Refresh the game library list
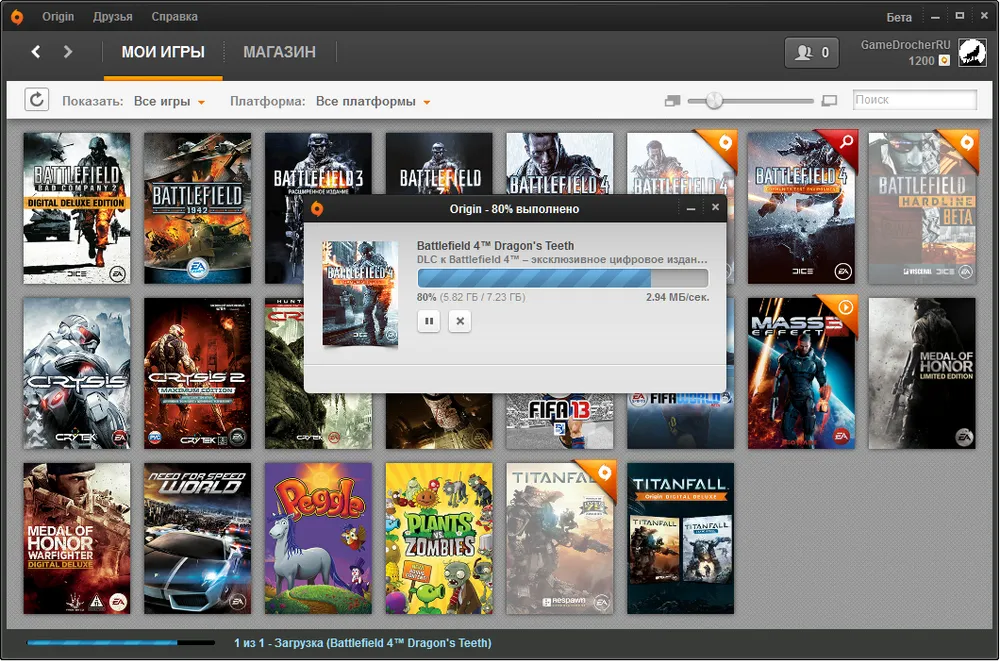1000x661 pixels. point(36,100)
